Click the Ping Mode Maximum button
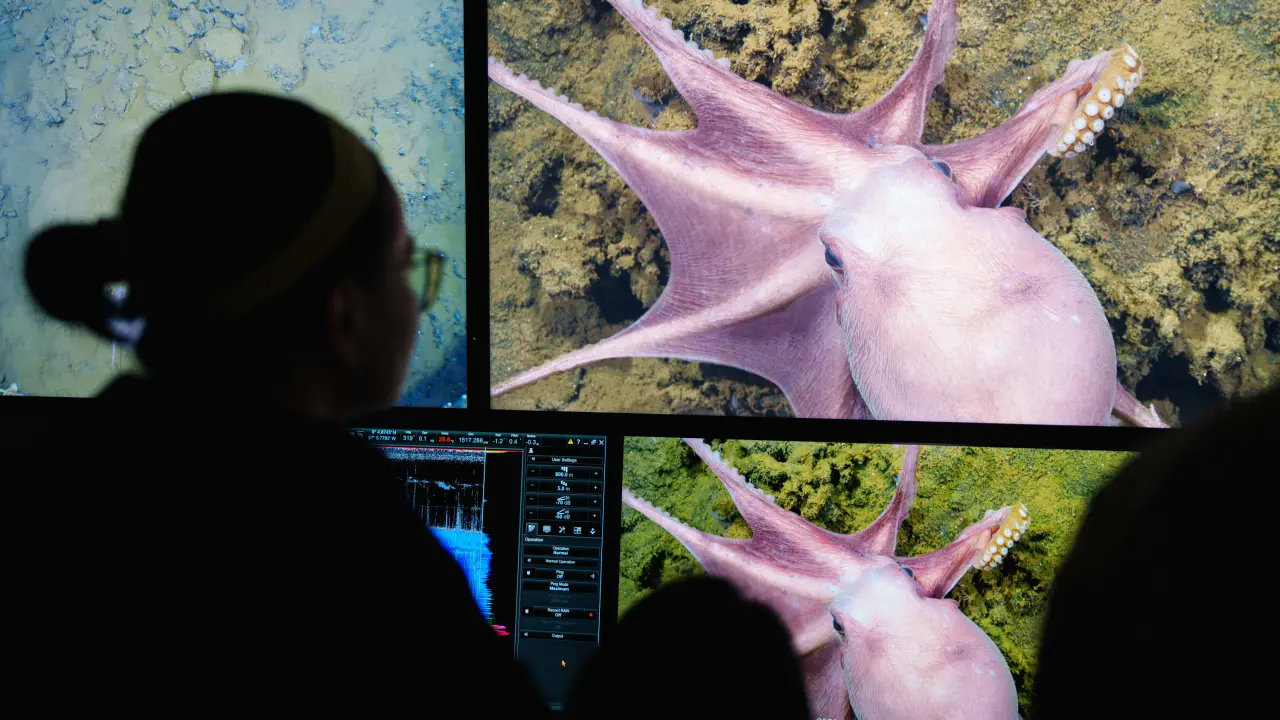Viewport: 1280px width, 720px height. pyautogui.click(x=560, y=588)
